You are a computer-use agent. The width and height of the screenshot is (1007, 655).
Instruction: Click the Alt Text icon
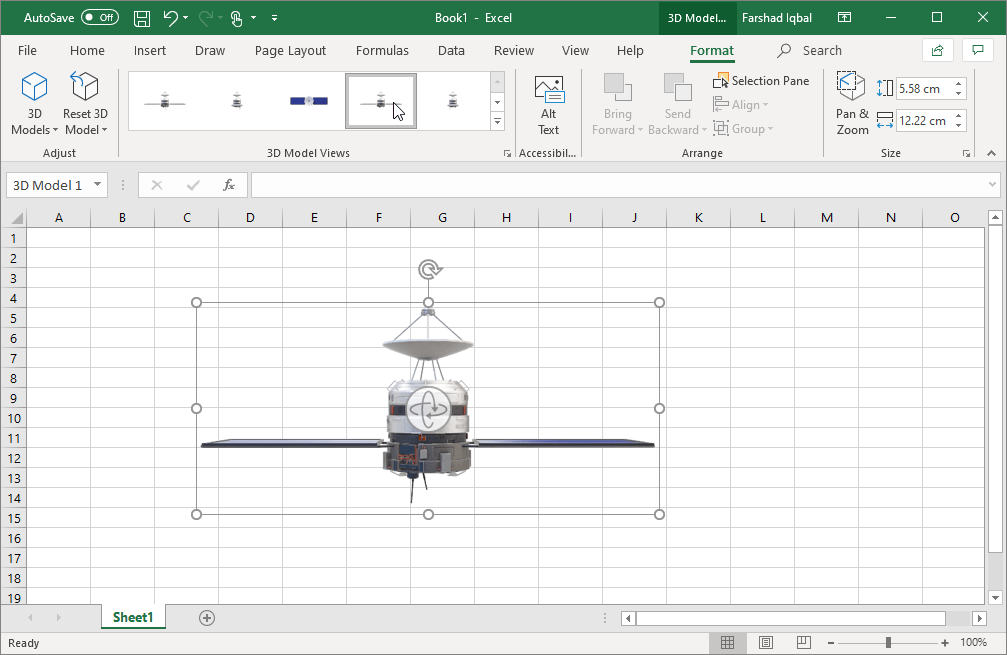coord(548,100)
